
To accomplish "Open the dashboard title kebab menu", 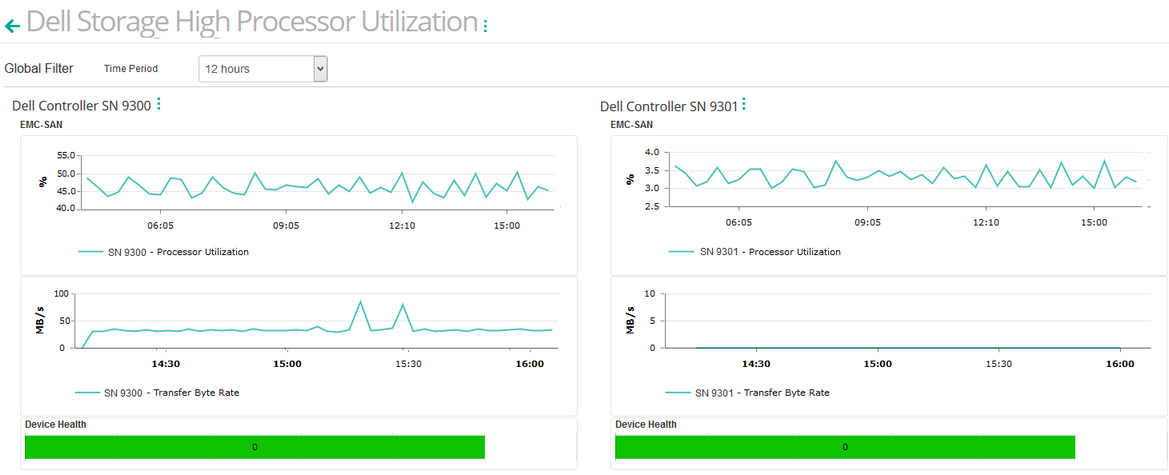I will click(x=485, y=25).
